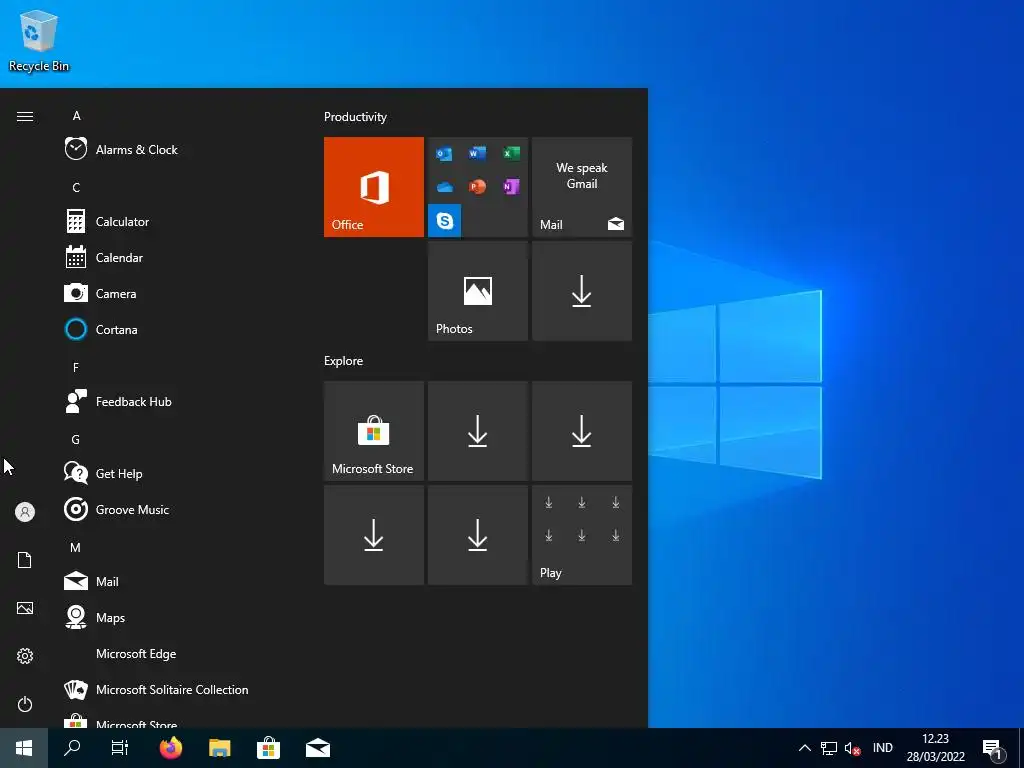This screenshot has width=1024, height=768.
Task: Open the Action Center notifications icon
Action: [x=993, y=748]
